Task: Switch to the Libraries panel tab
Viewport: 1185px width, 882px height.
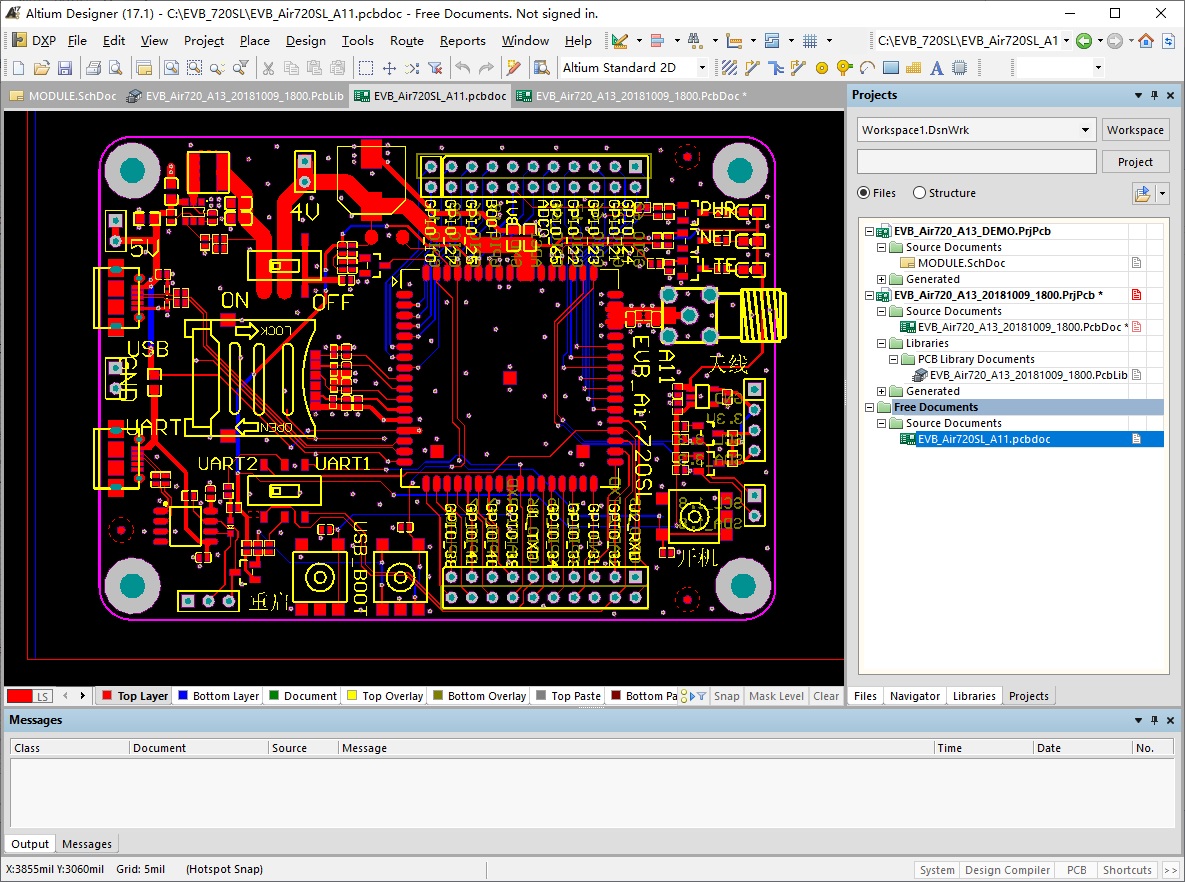Action: click(x=974, y=696)
